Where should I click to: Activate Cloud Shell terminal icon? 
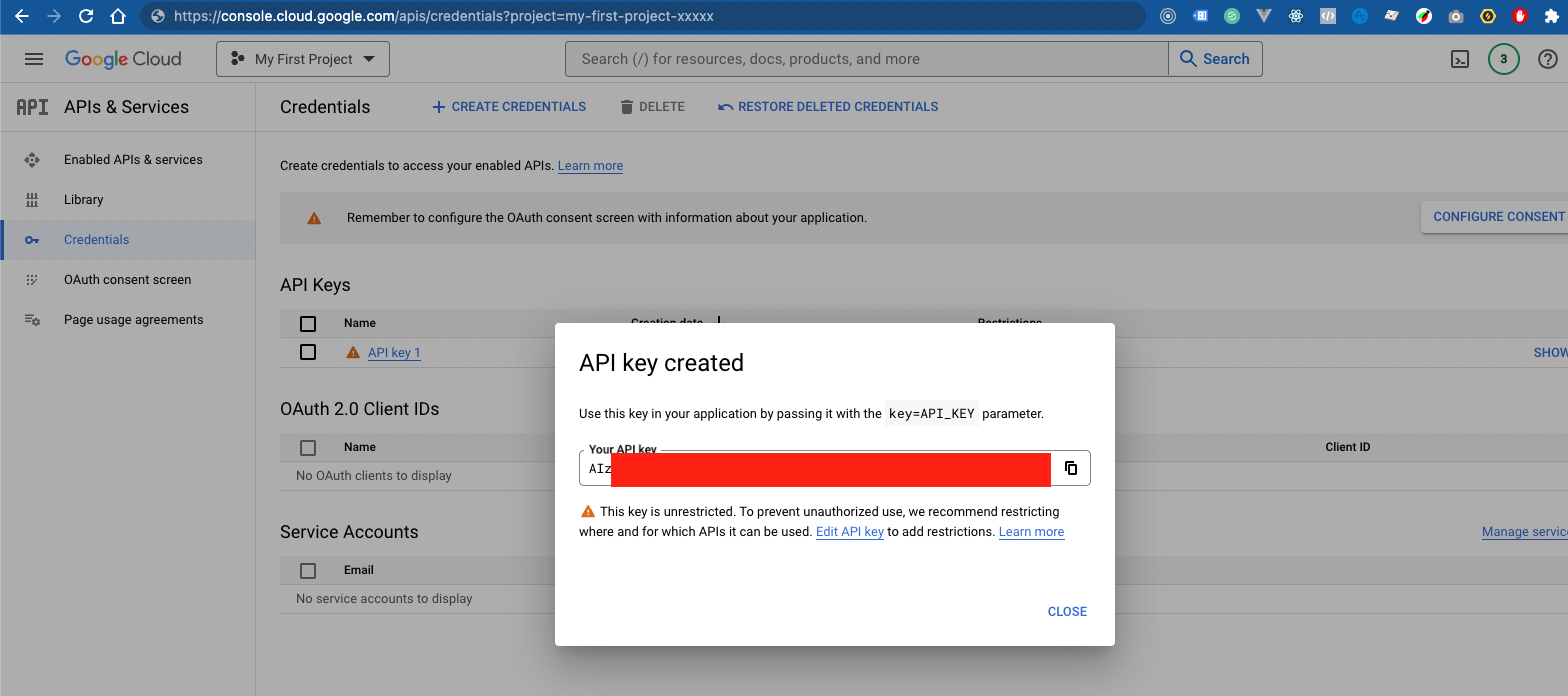[1459, 59]
